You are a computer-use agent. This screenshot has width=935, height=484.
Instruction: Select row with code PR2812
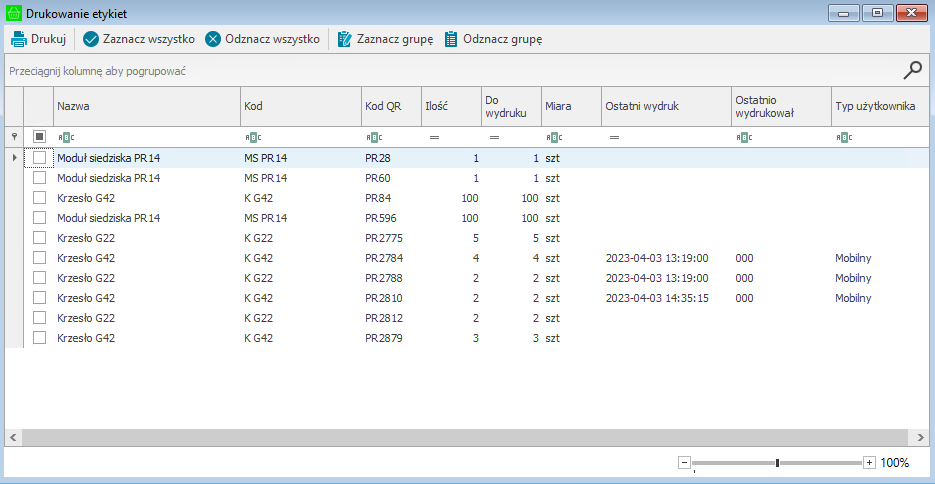[385, 318]
